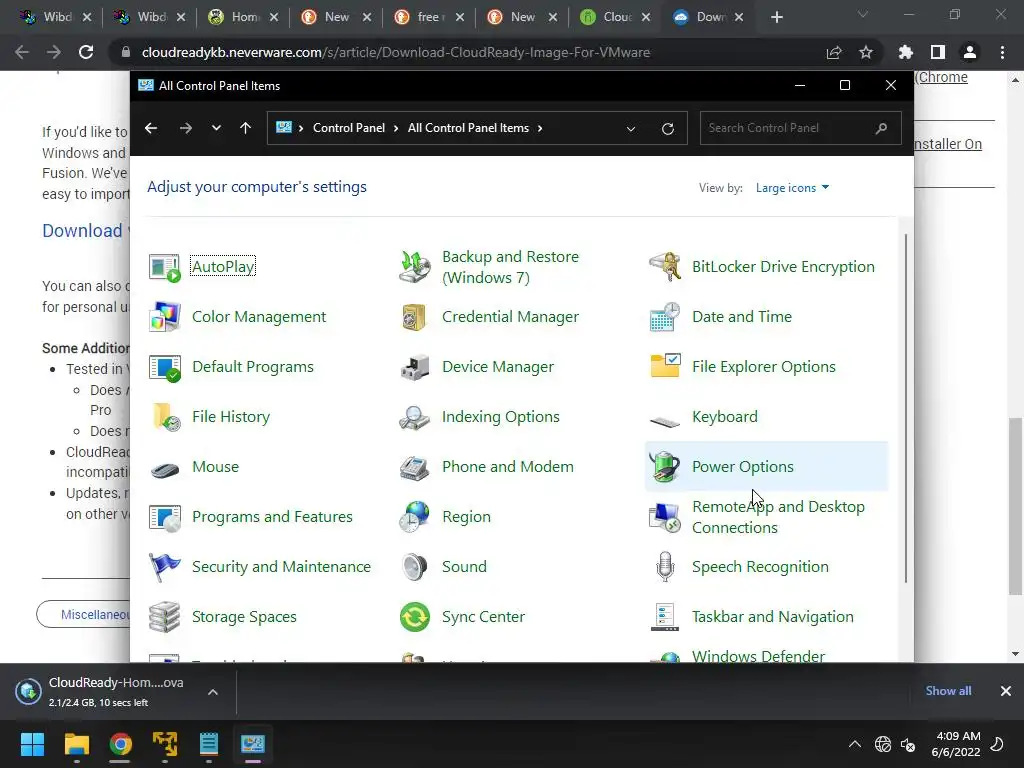Image resolution: width=1024 pixels, height=768 pixels.
Task: Expand chevron after Control Panel breadcrumb
Action: pyautogui.click(x=396, y=128)
